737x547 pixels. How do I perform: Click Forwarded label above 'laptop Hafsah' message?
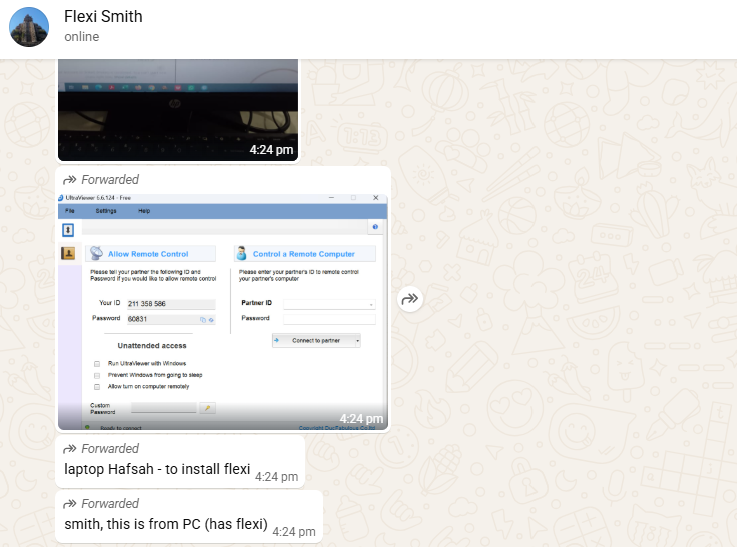(101, 449)
